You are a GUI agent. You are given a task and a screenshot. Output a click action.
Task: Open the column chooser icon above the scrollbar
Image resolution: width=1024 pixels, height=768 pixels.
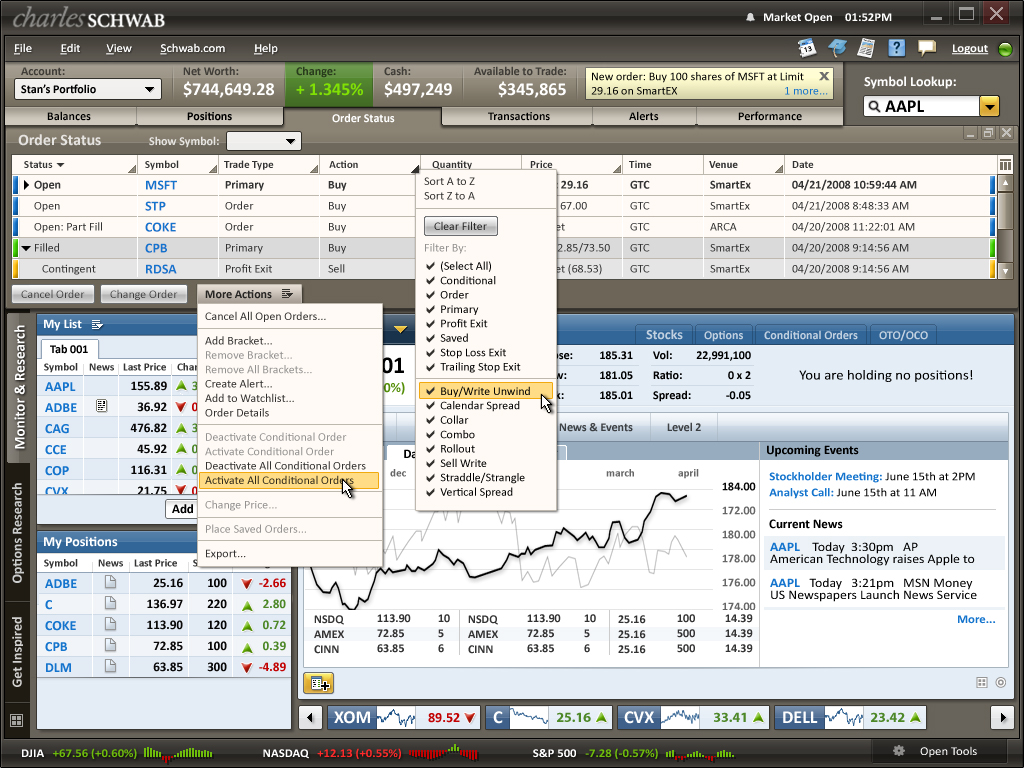(1005, 165)
